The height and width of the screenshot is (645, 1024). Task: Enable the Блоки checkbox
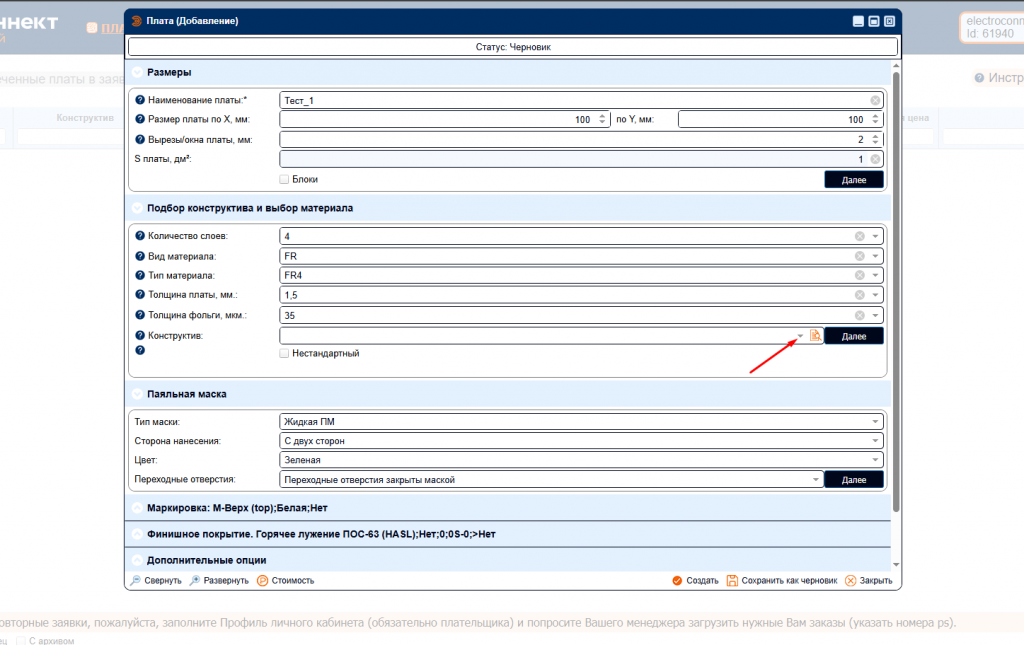(285, 179)
